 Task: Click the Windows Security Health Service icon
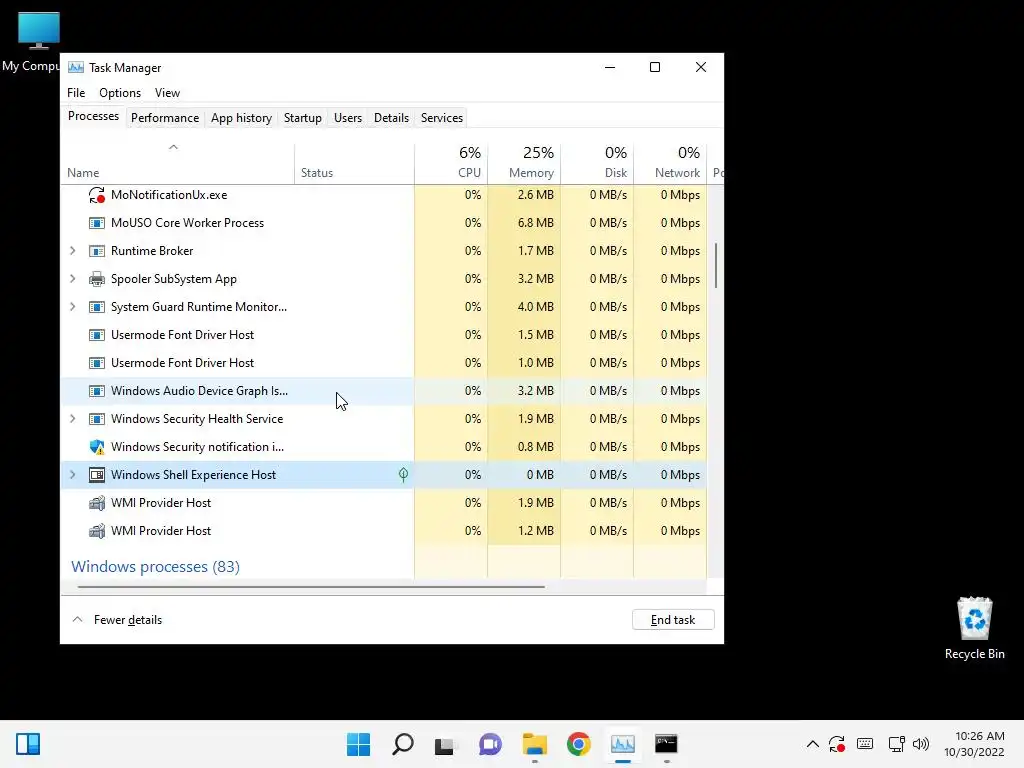(97, 419)
